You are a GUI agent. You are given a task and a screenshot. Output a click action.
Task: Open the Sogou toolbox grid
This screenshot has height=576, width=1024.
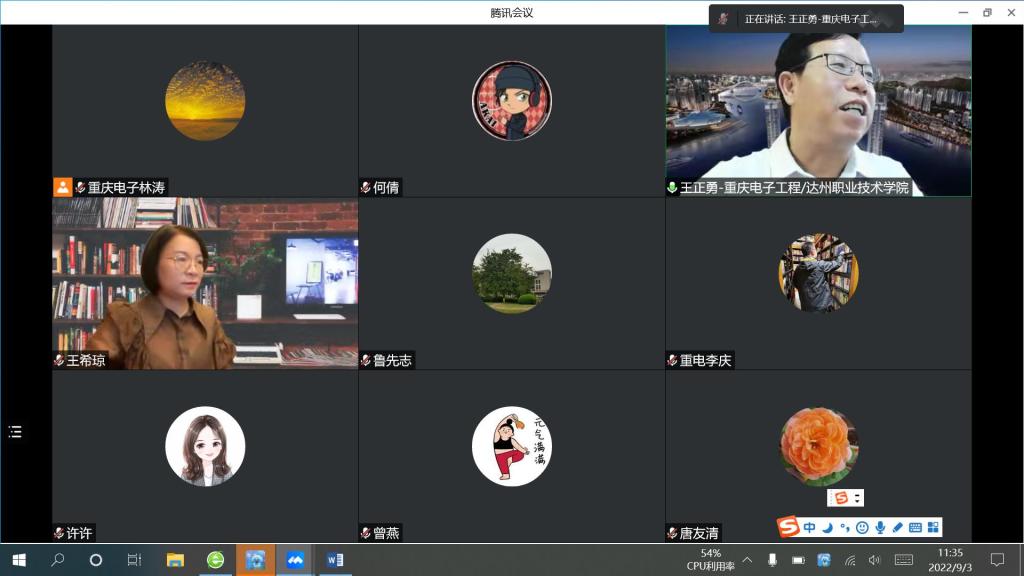(x=933, y=527)
